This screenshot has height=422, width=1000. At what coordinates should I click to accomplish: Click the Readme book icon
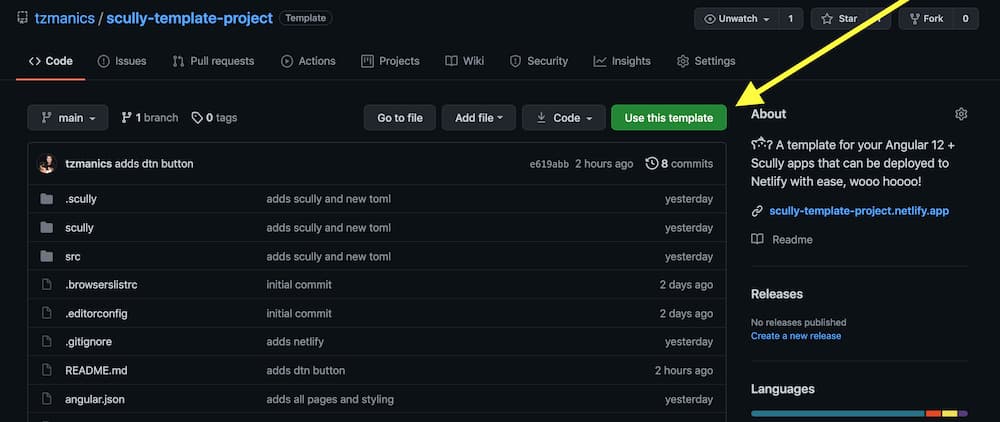point(758,240)
